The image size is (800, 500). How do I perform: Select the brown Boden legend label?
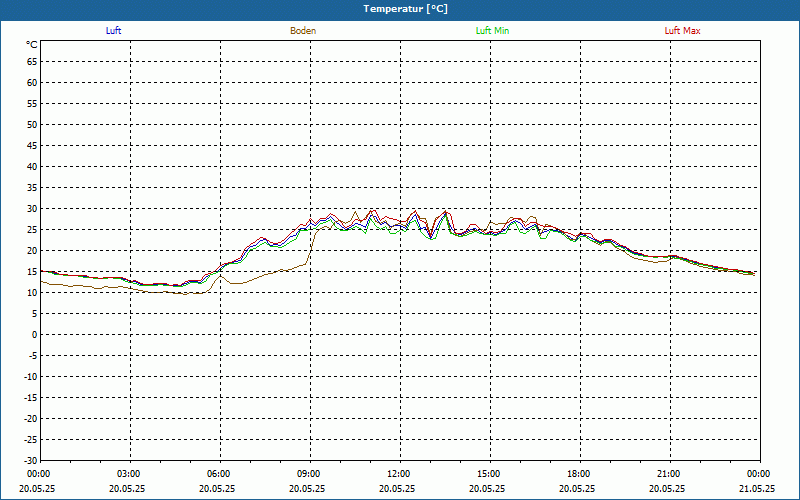[x=303, y=31]
